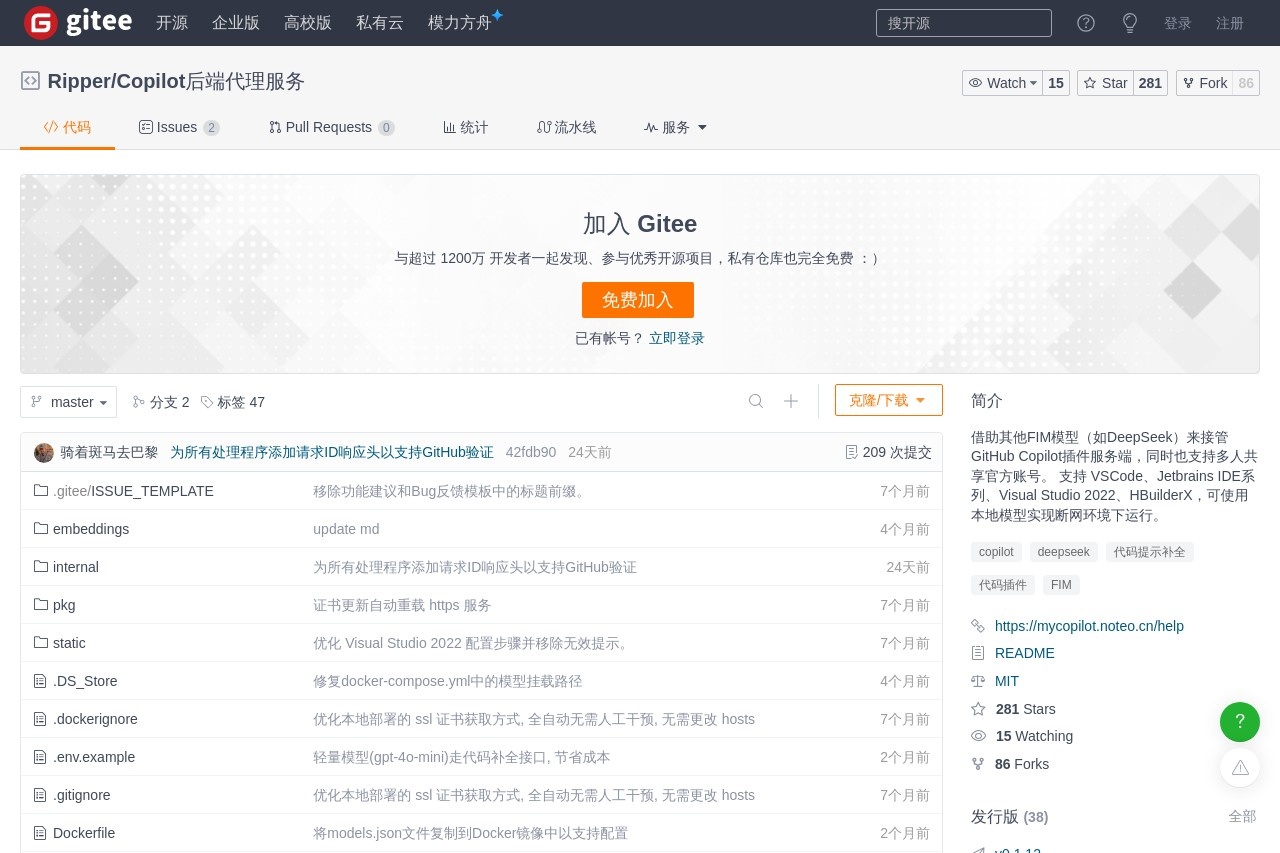Click the .DS_Store file icon
The width and height of the screenshot is (1280, 853).
(41, 681)
